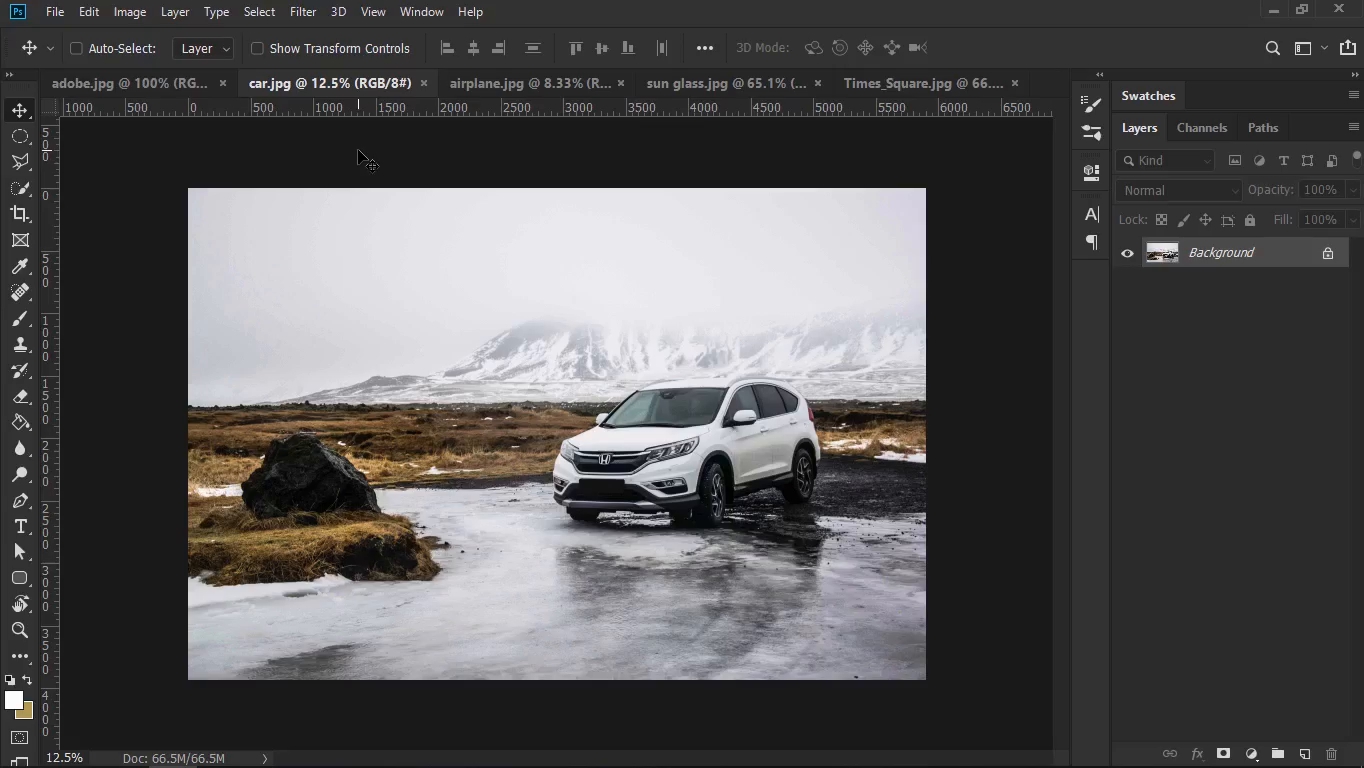Open the Filter menu
The image size is (1364, 768).
[x=302, y=12]
